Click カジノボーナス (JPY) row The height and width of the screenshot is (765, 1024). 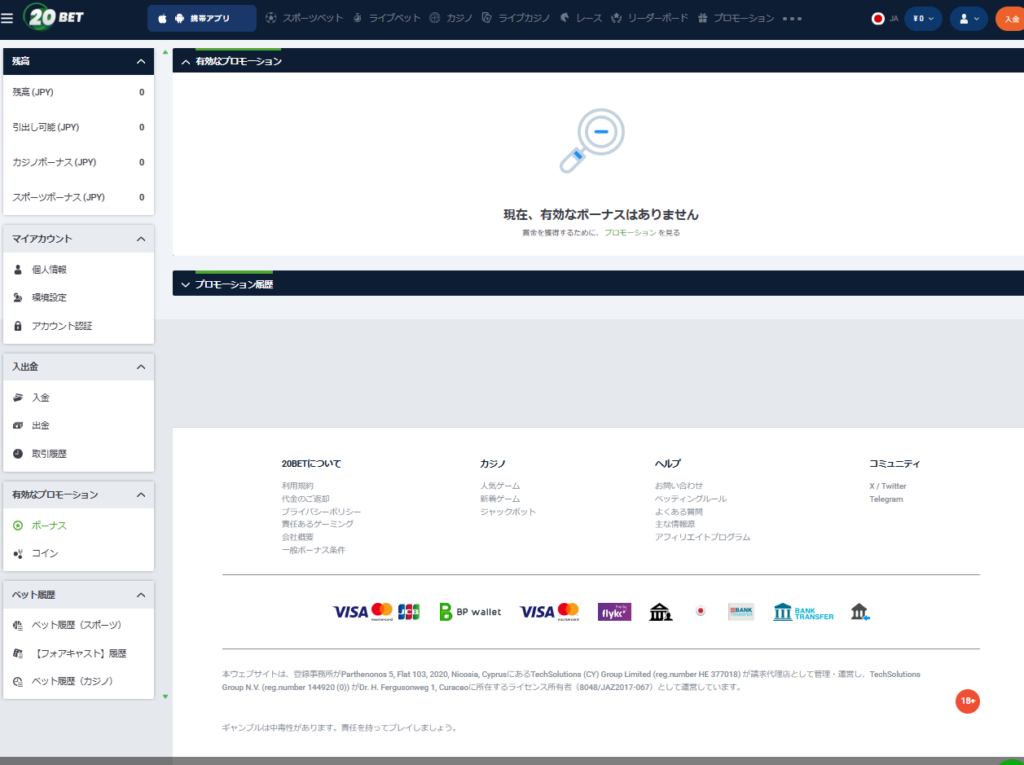pos(78,163)
